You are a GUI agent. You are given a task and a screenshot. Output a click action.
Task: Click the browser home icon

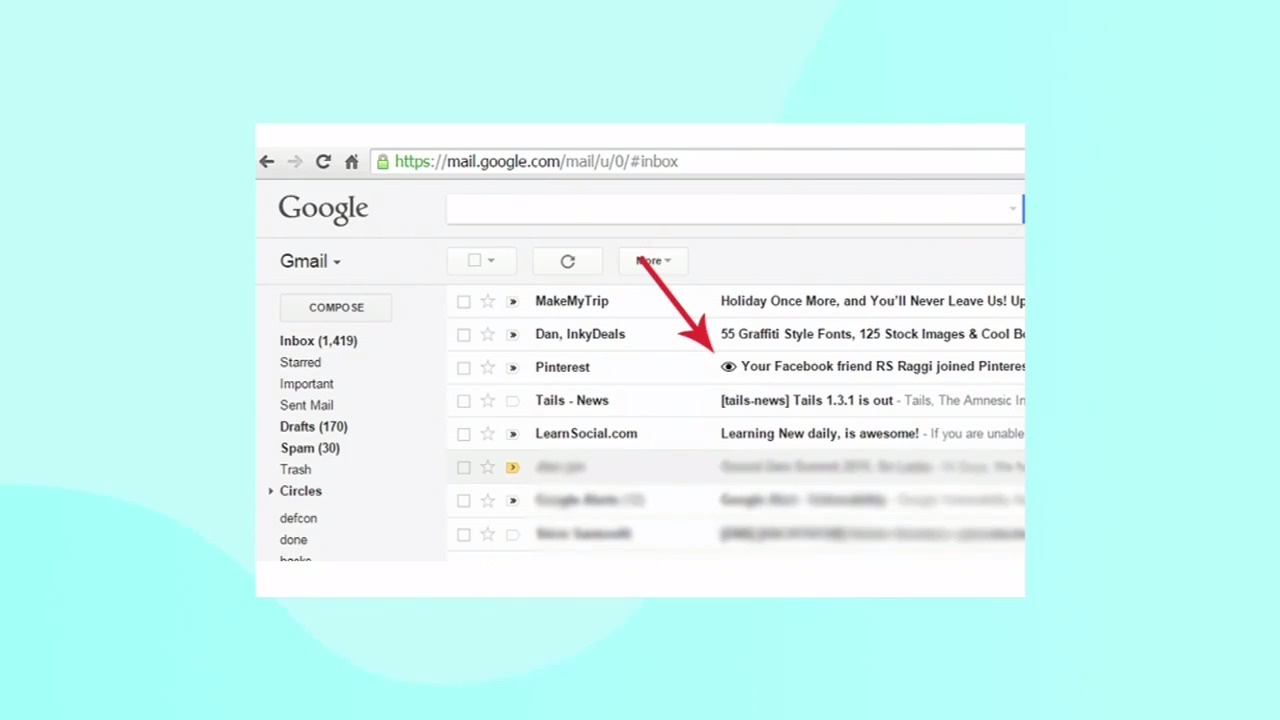[351, 161]
